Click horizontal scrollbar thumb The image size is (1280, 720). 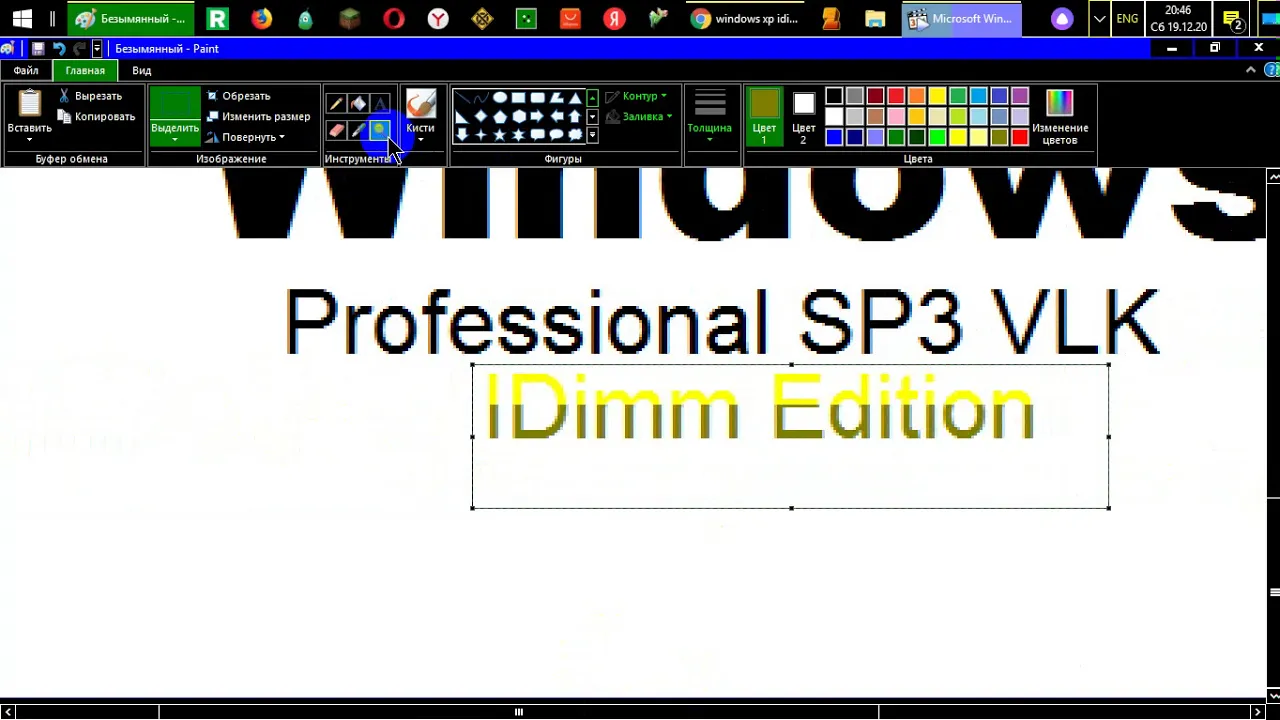pyautogui.click(x=518, y=712)
